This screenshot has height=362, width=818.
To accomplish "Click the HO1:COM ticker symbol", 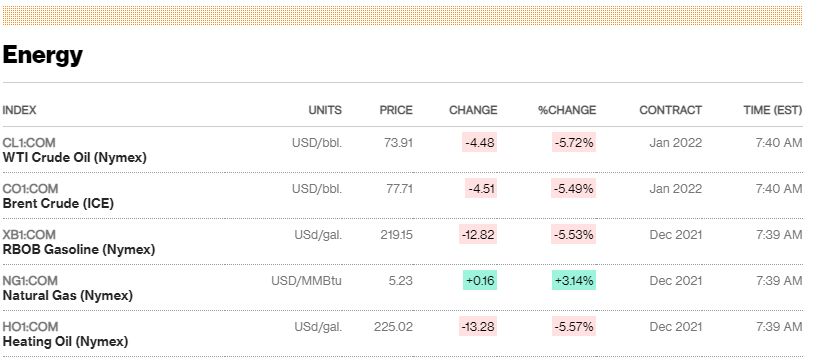I will 30,327.
